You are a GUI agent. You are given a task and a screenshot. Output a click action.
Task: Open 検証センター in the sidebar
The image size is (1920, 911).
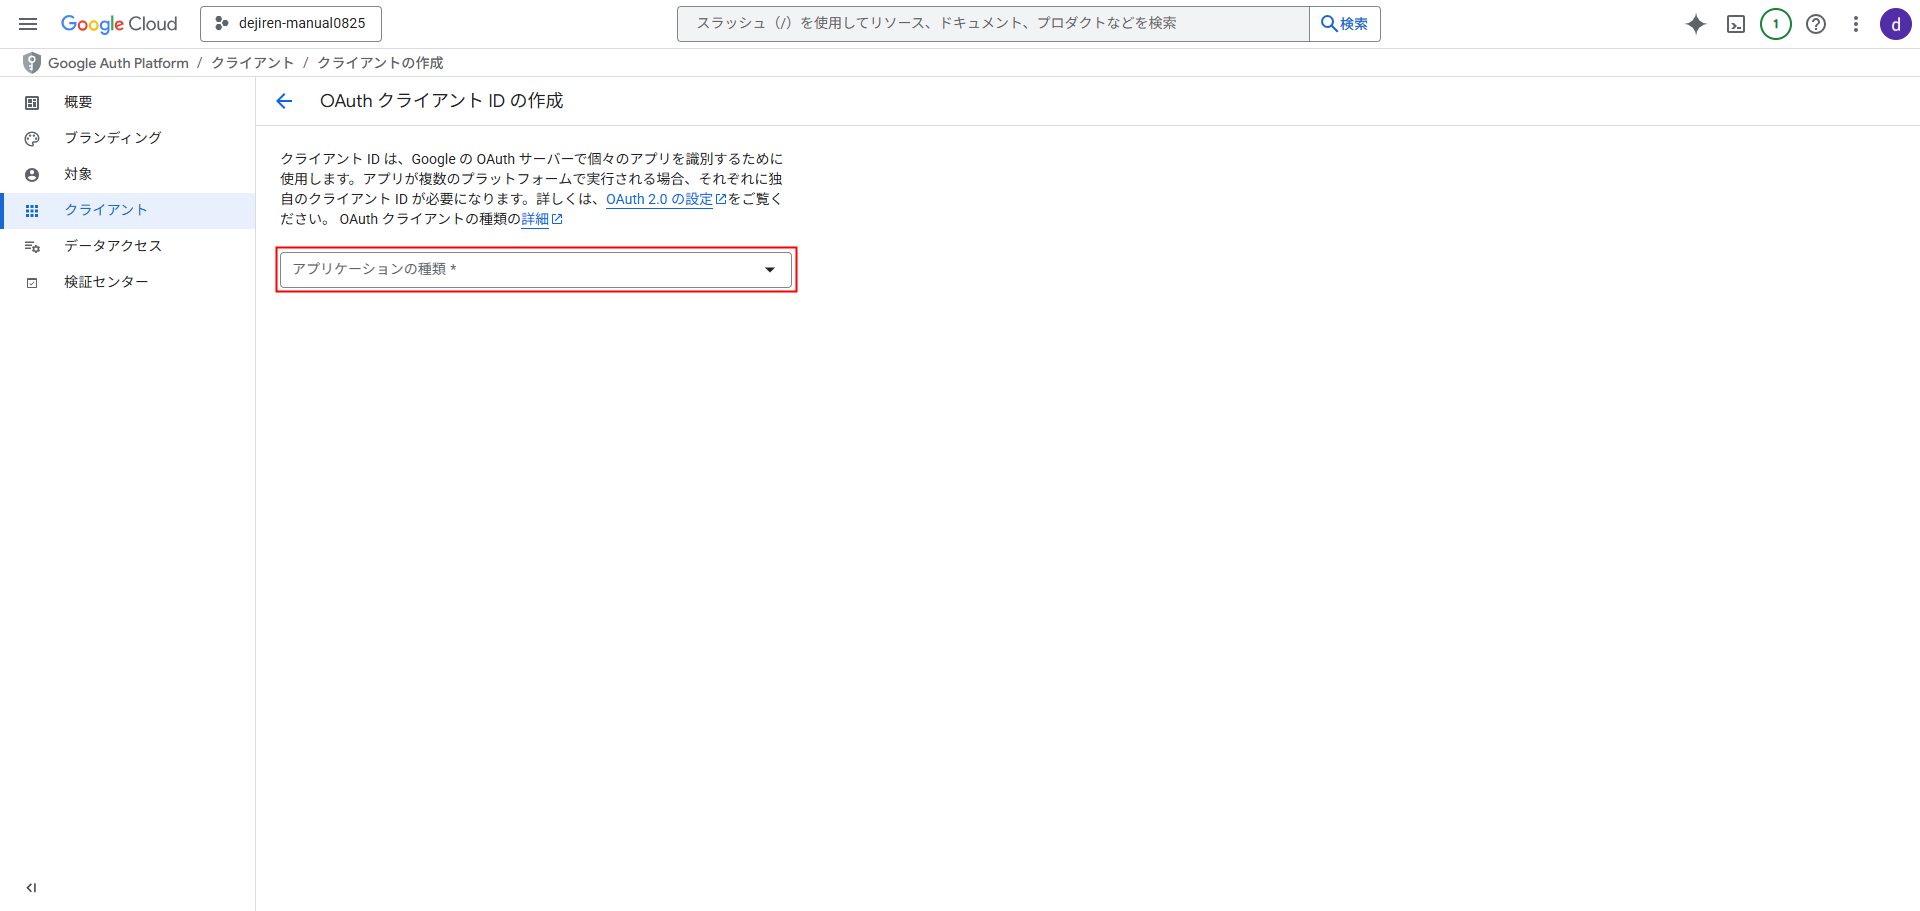(x=106, y=282)
